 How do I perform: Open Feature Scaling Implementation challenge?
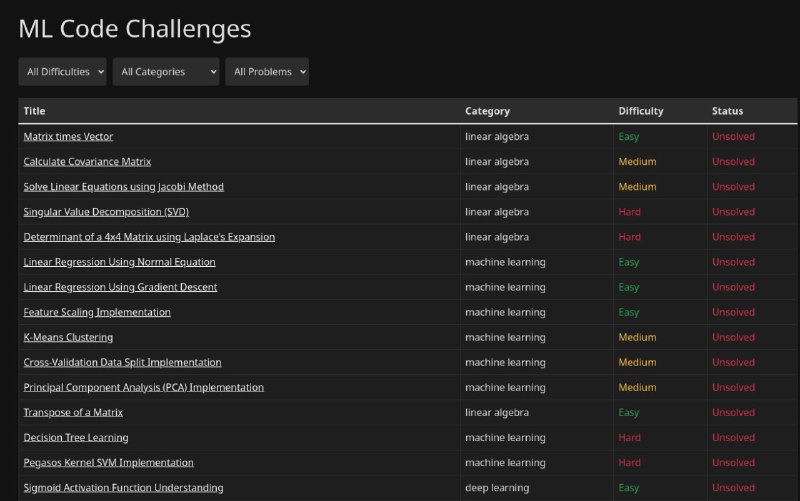pyautogui.click(x=97, y=312)
